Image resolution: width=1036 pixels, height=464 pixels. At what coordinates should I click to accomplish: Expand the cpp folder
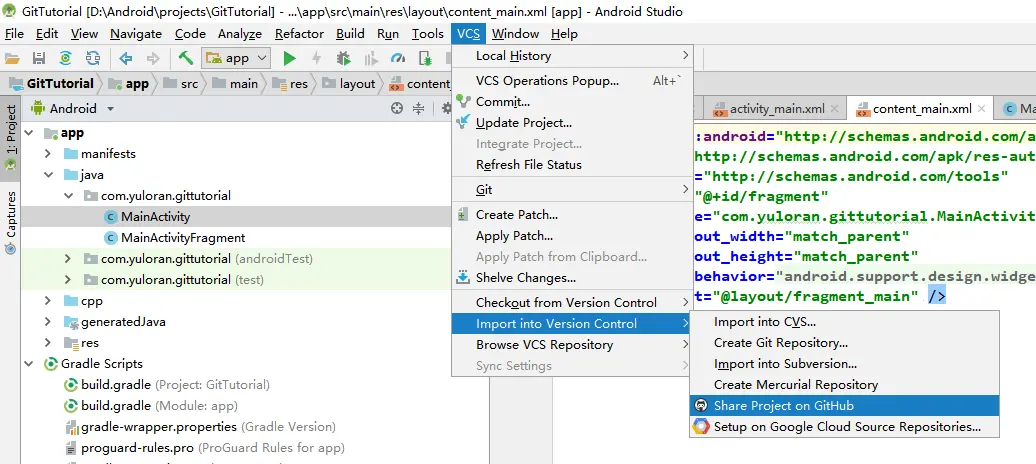pos(48,301)
